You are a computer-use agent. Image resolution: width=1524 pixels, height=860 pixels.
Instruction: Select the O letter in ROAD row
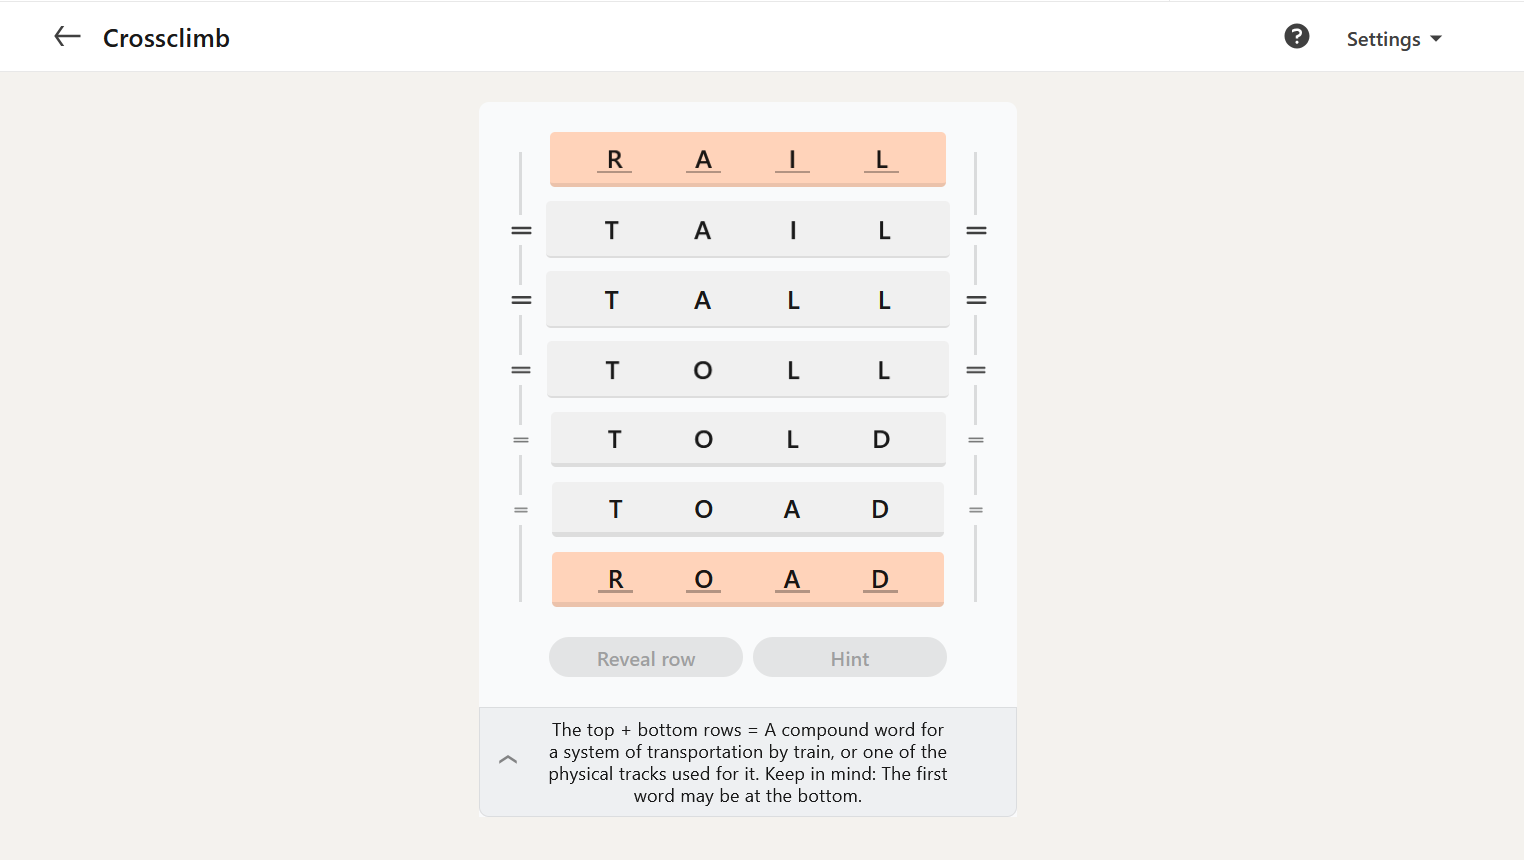click(703, 580)
